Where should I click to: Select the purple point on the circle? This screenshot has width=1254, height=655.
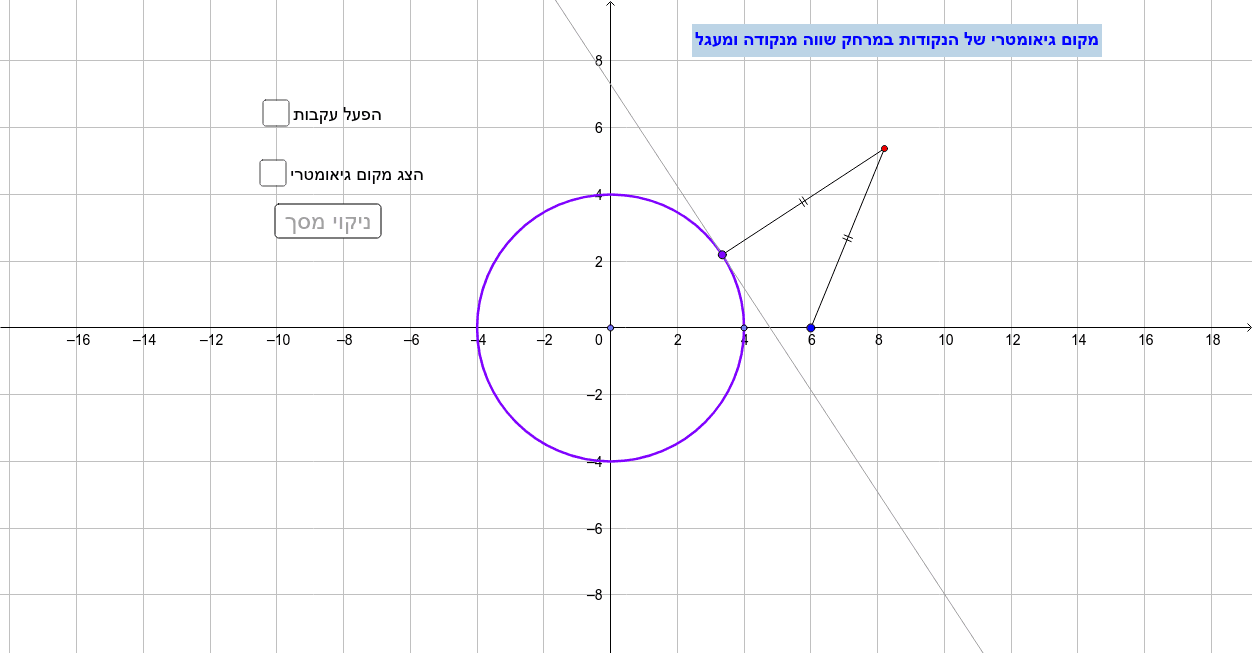click(722, 255)
